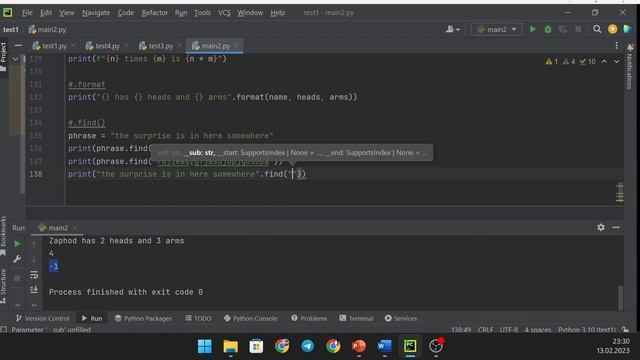Open the Help menu
The height and width of the screenshot is (360, 640).
coord(278,13)
